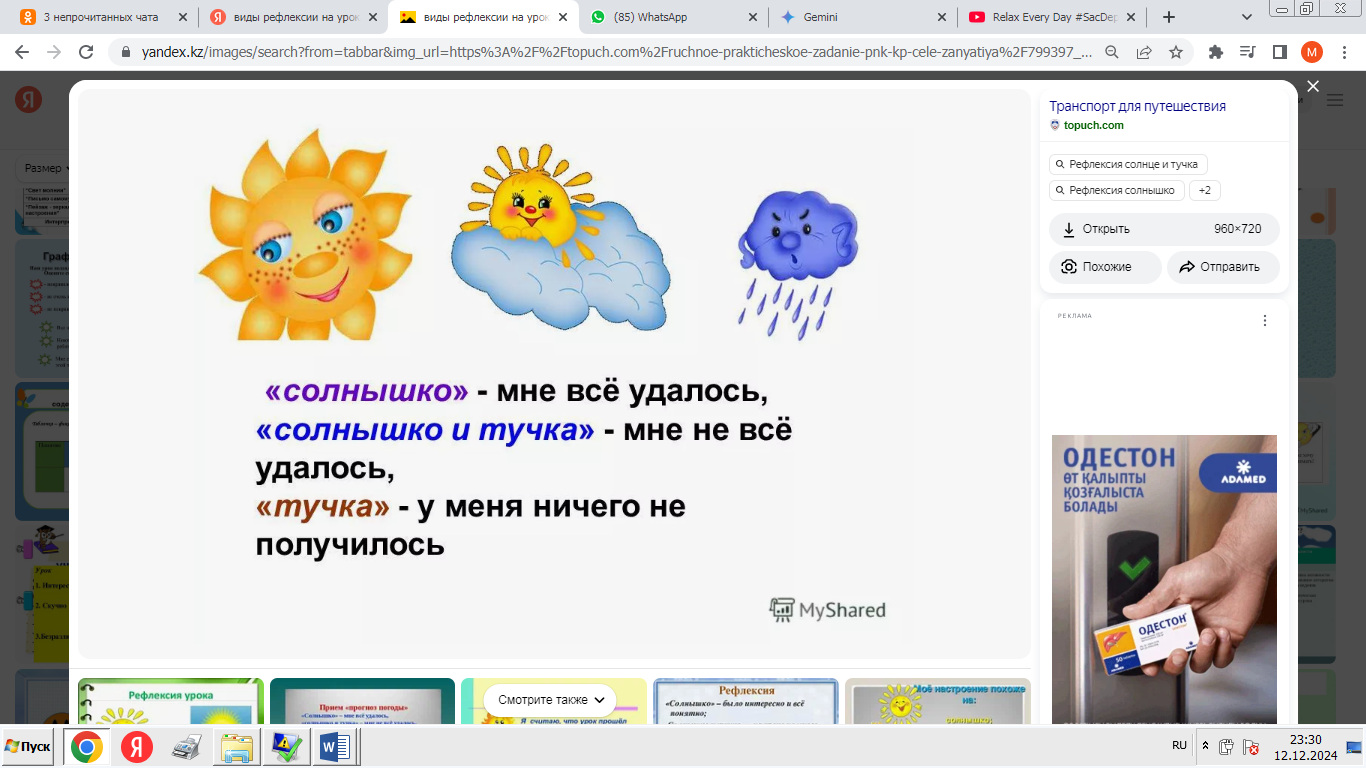1366x768 pixels.
Task: Open Yandex Browser from the taskbar
Action: [137, 747]
